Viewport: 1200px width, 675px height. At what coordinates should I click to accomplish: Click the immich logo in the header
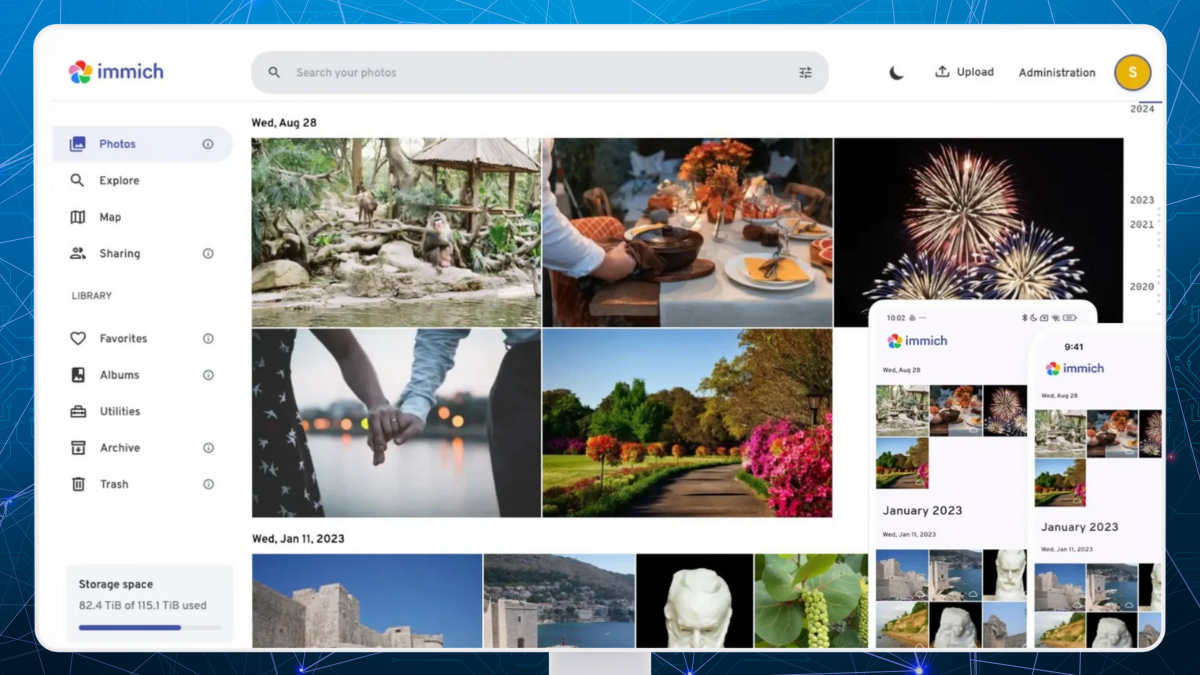115,72
